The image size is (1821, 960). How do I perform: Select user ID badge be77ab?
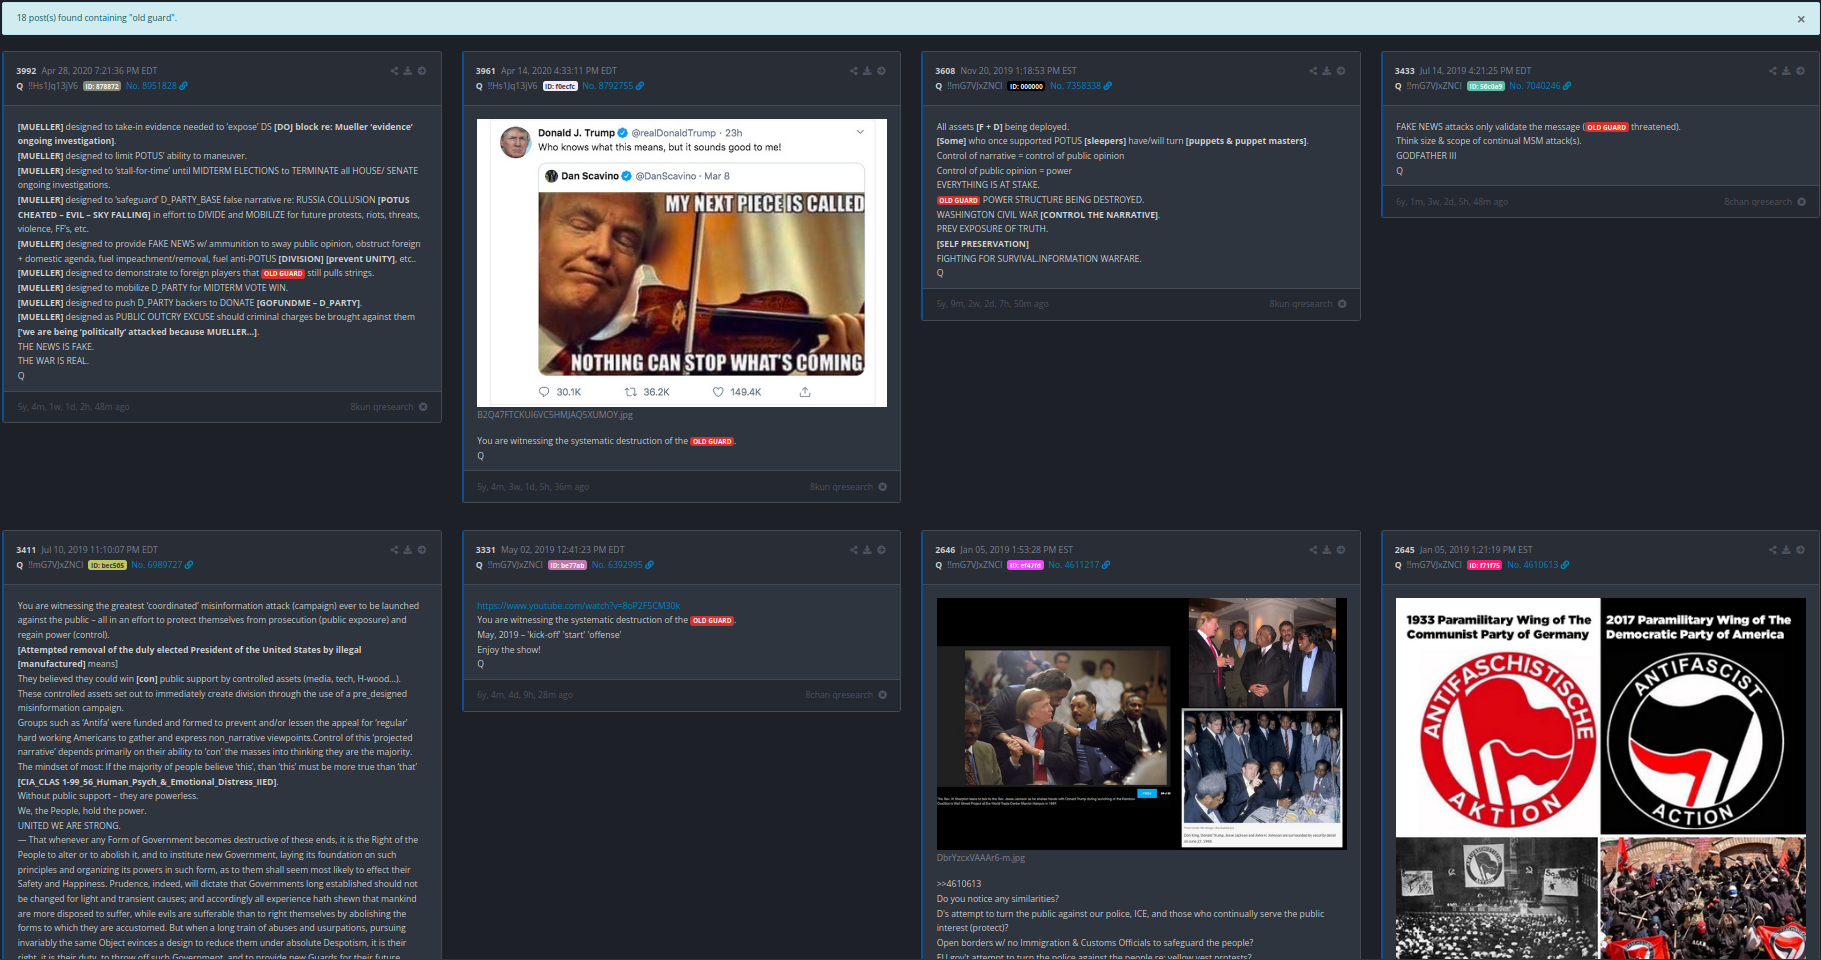(x=567, y=565)
